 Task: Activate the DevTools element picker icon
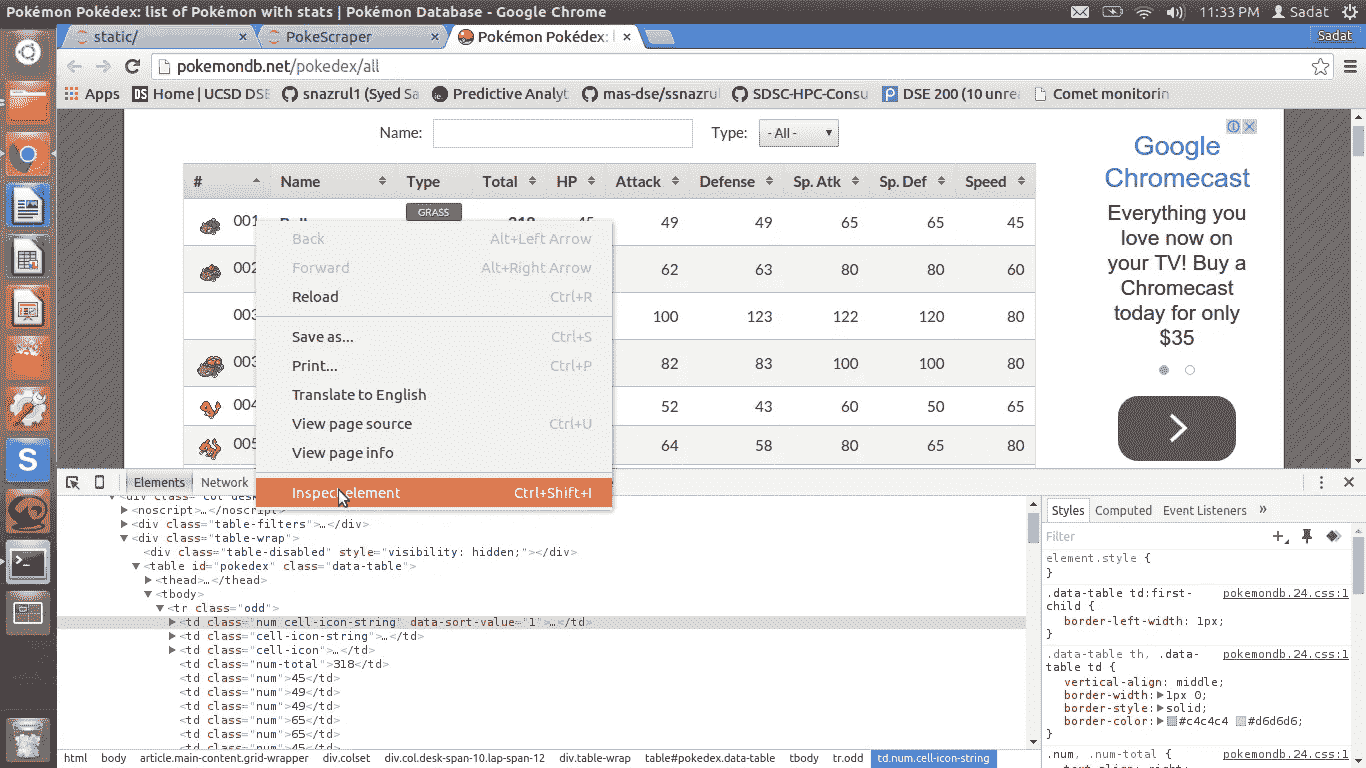point(73,482)
